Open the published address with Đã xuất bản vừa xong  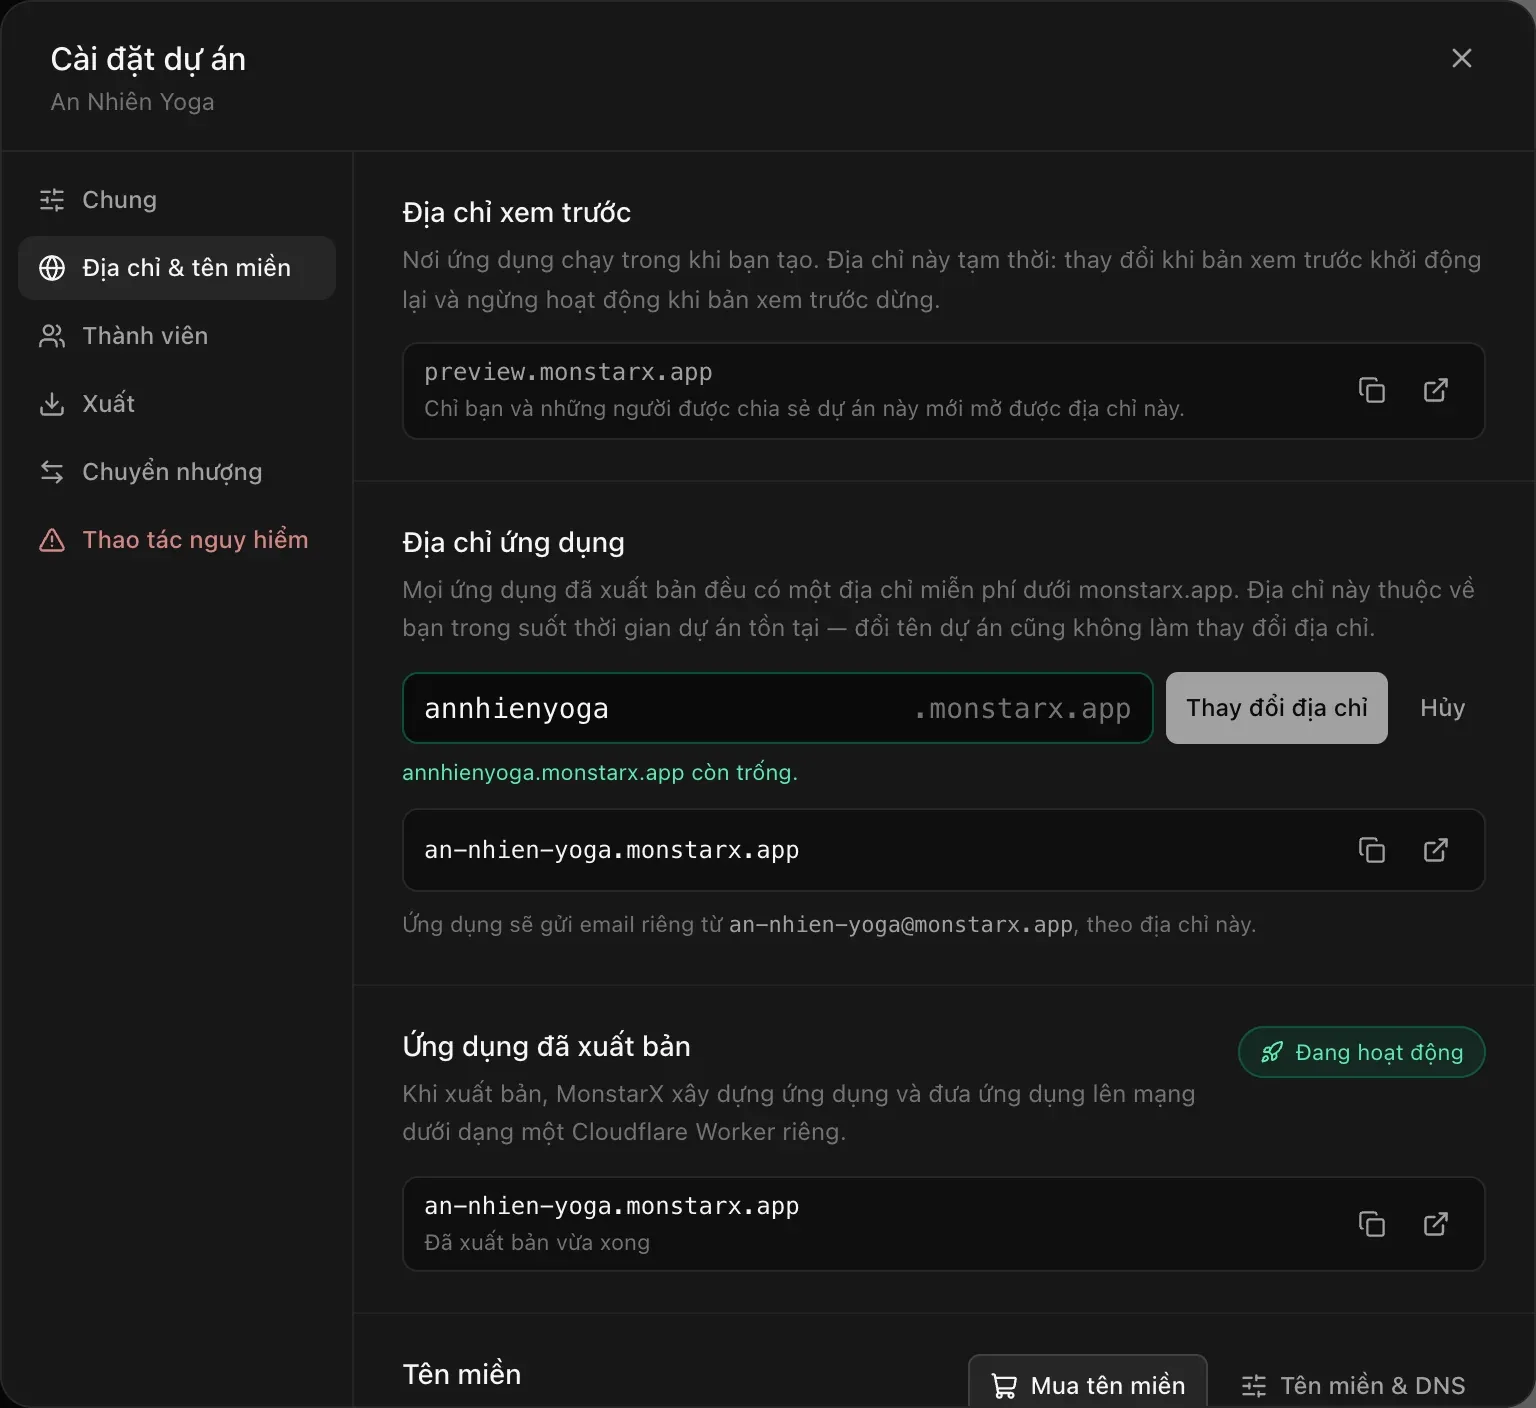click(1436, 1224)
